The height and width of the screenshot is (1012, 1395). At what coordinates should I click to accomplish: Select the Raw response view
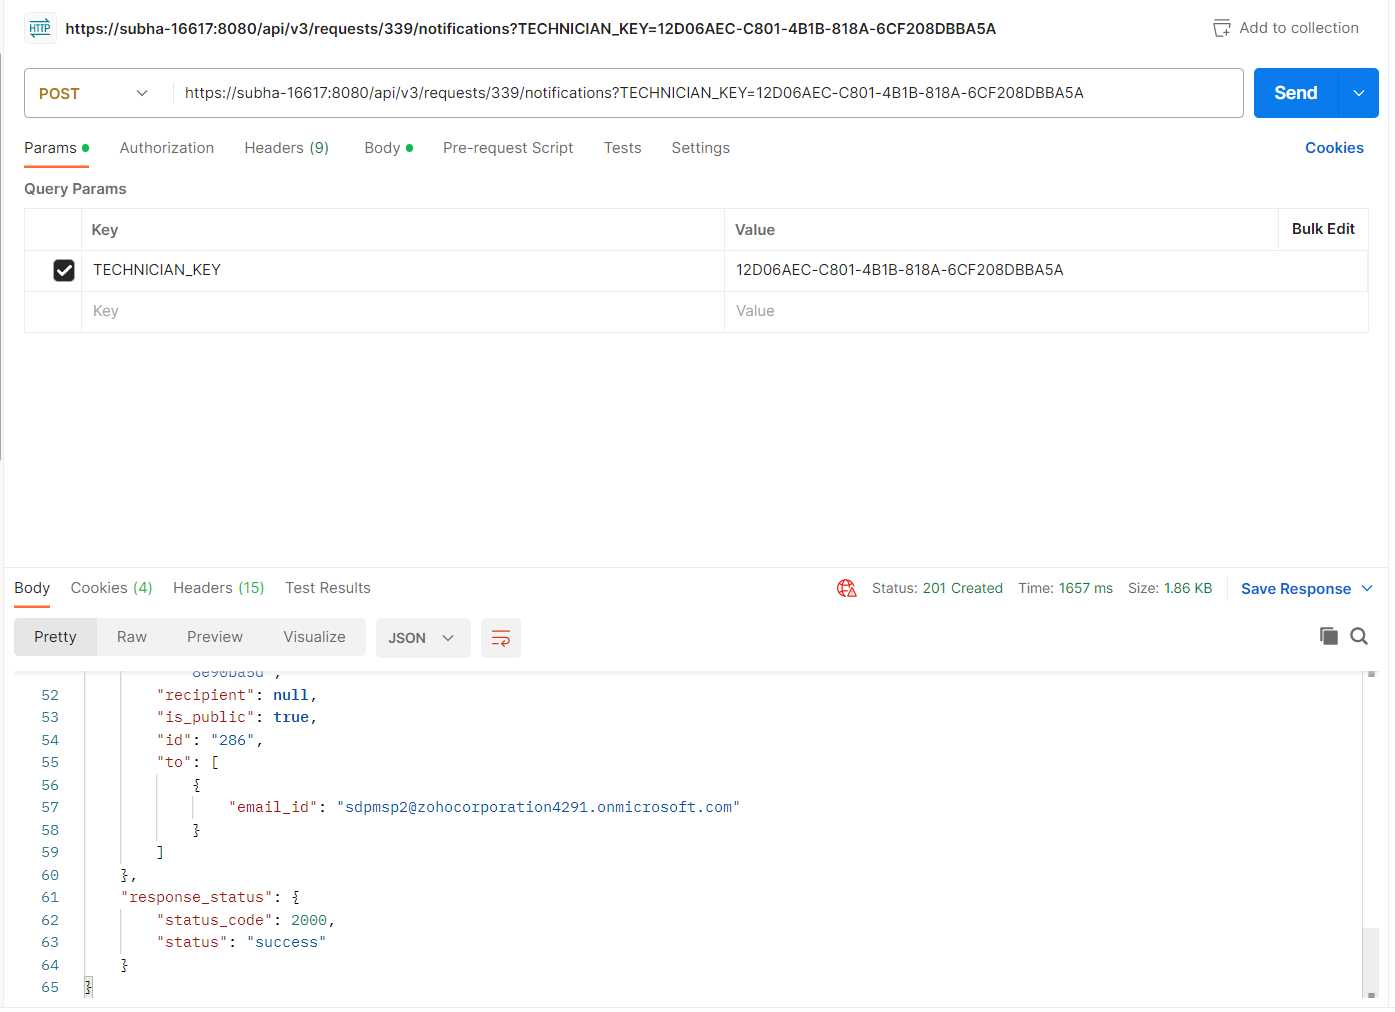[x=131, y=637]
